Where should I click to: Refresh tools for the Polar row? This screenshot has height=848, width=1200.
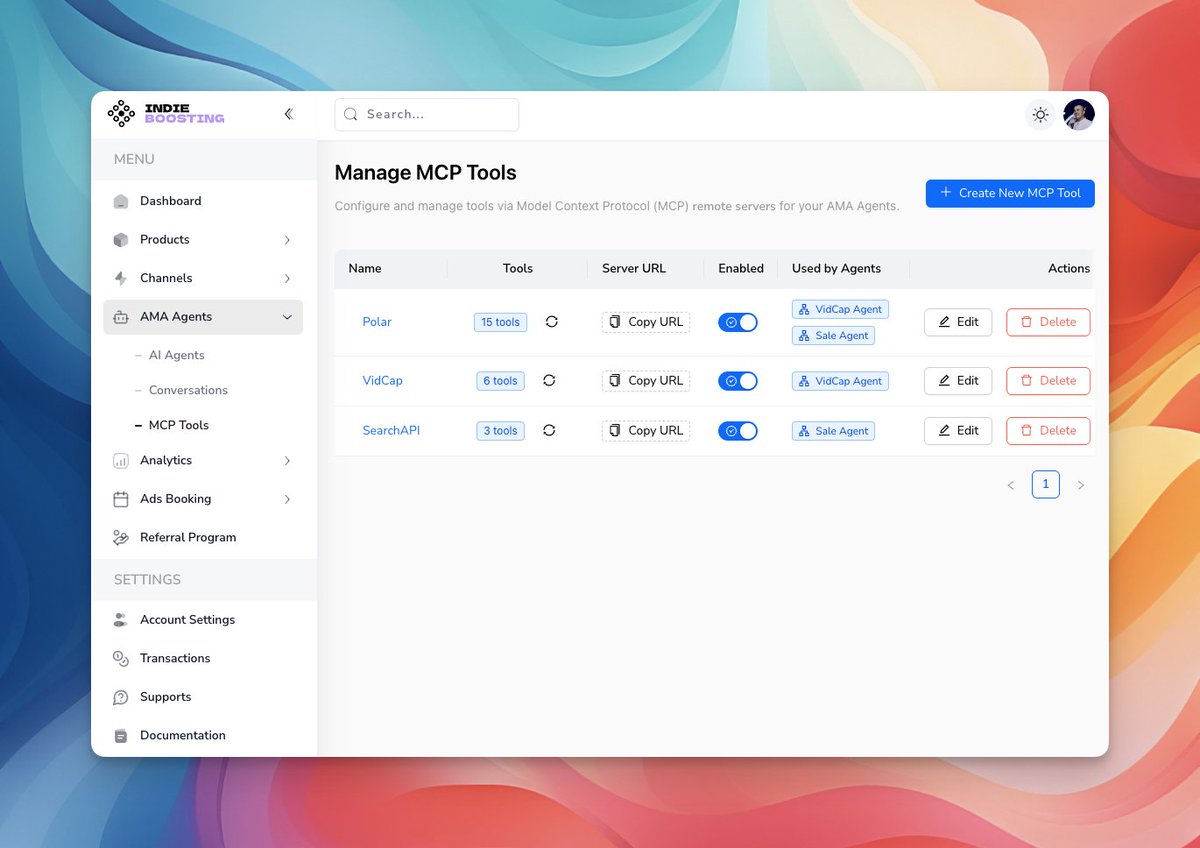tap(551, 322)
